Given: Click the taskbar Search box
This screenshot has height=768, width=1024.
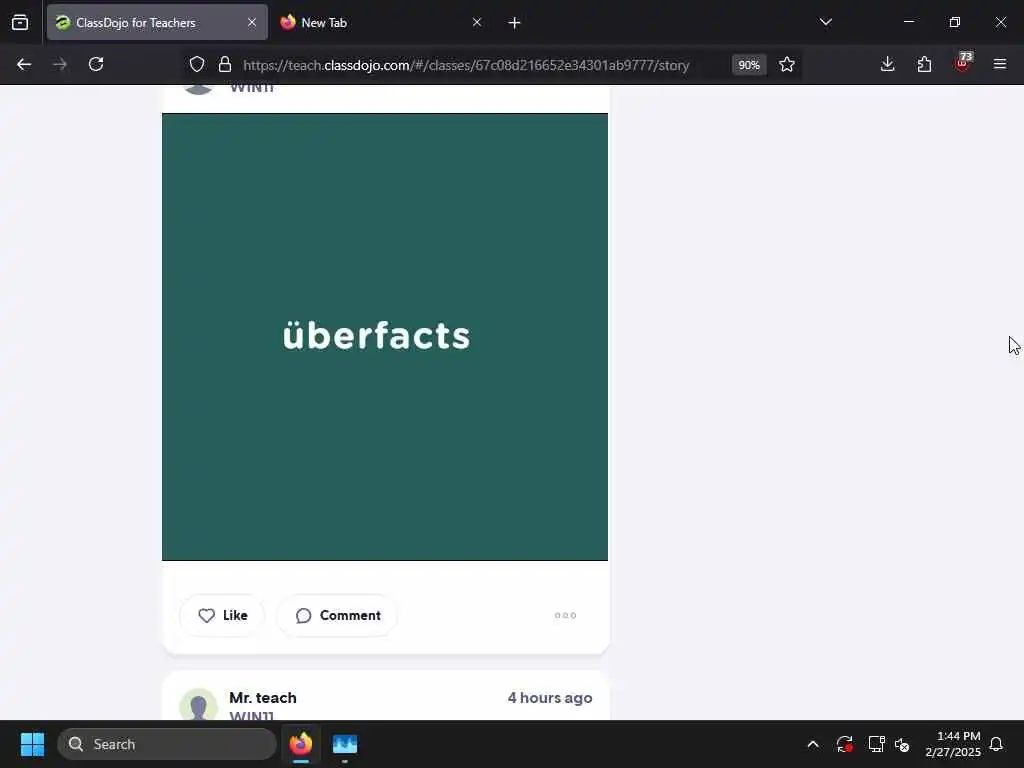Looking at the screenshot, I should [x=167, y=744].
